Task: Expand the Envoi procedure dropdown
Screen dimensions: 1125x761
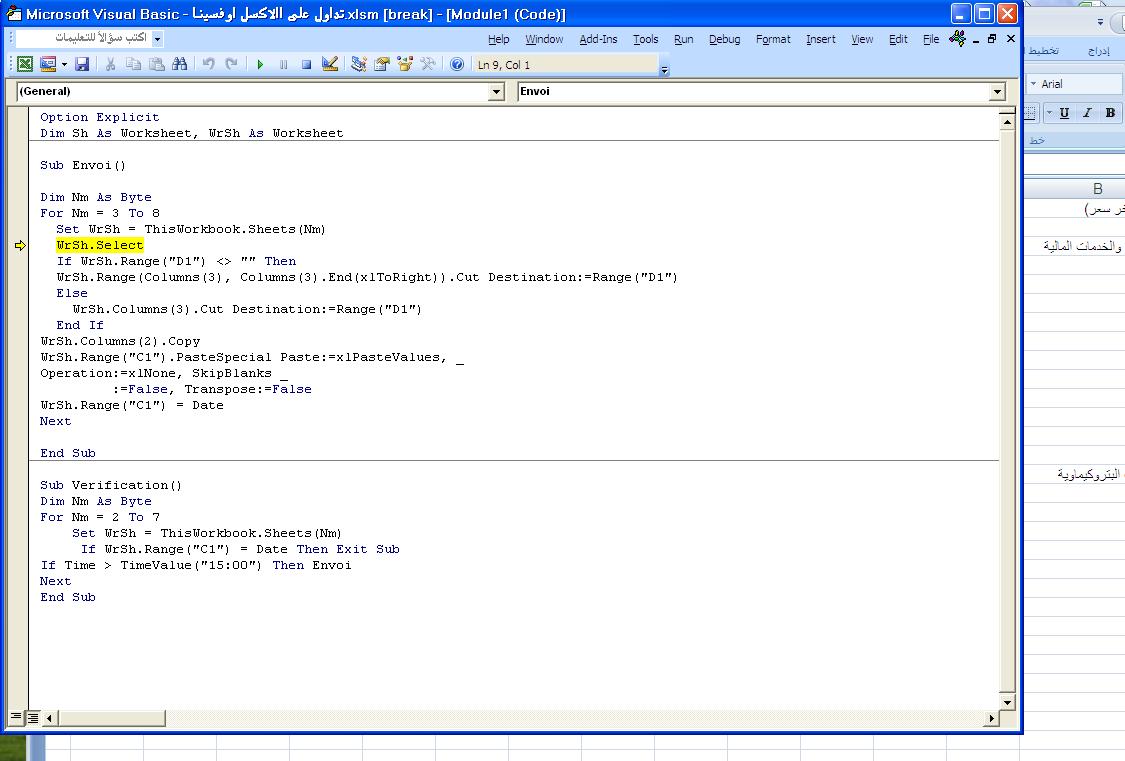Action: (x=997, y=92)
